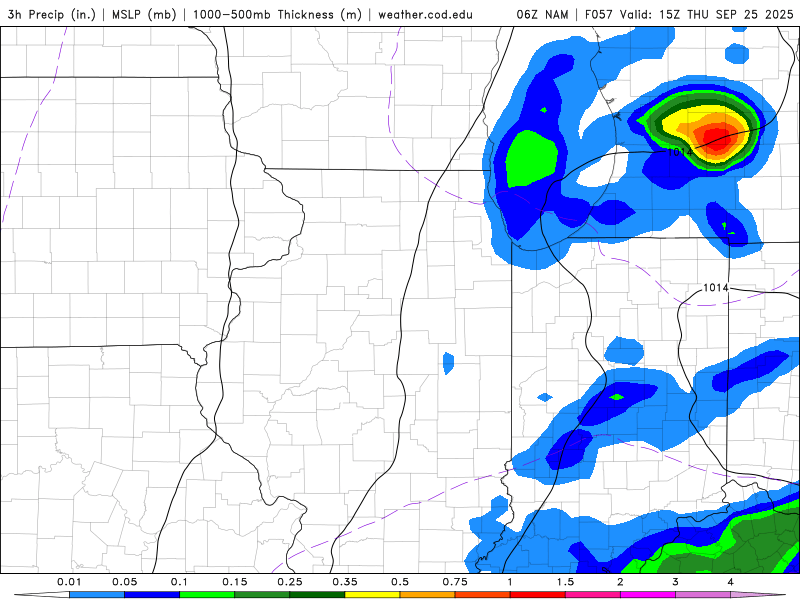Click the red-orange 0.75–1 colorbar segment
Viewport: 800px width, 600px height.
(x=483, y=595)
